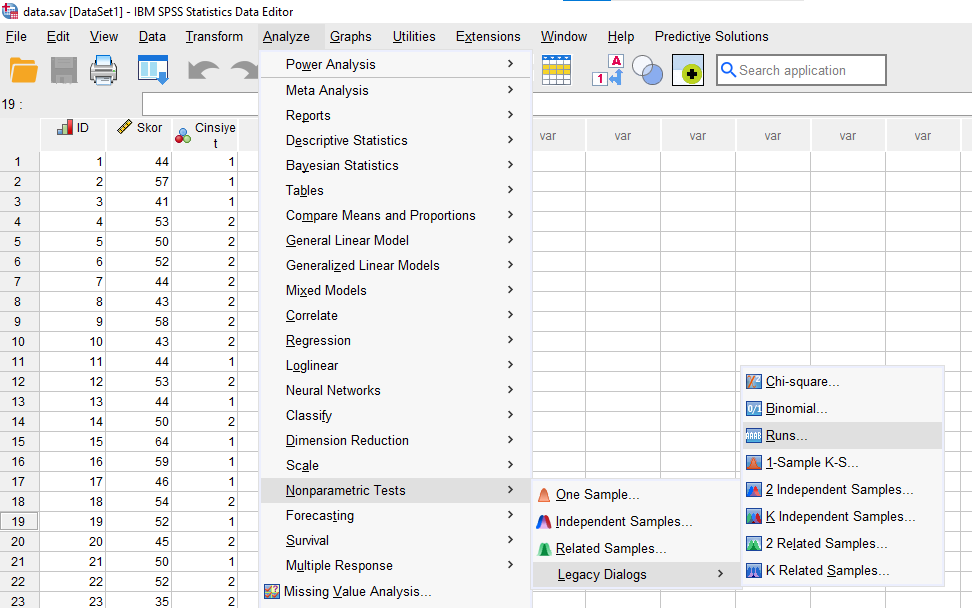Open 1-Sample K-S test

click(811, 463)
